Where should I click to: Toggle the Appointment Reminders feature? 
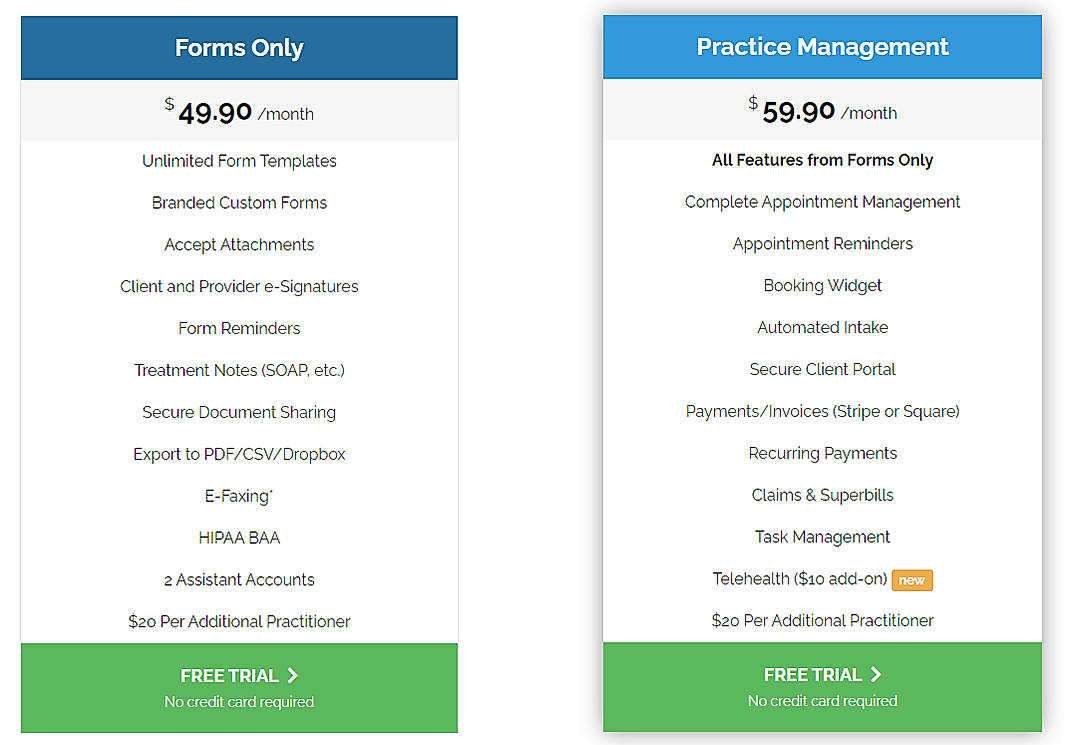tap(822, 243)
